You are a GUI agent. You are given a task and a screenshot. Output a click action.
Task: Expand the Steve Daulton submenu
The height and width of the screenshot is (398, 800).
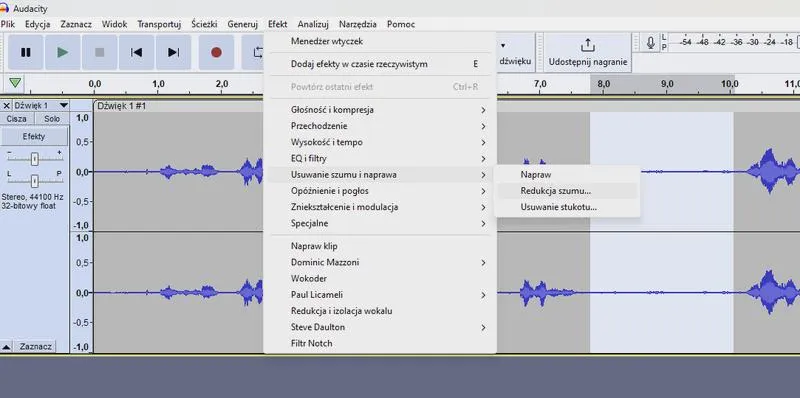click(380, 327)
